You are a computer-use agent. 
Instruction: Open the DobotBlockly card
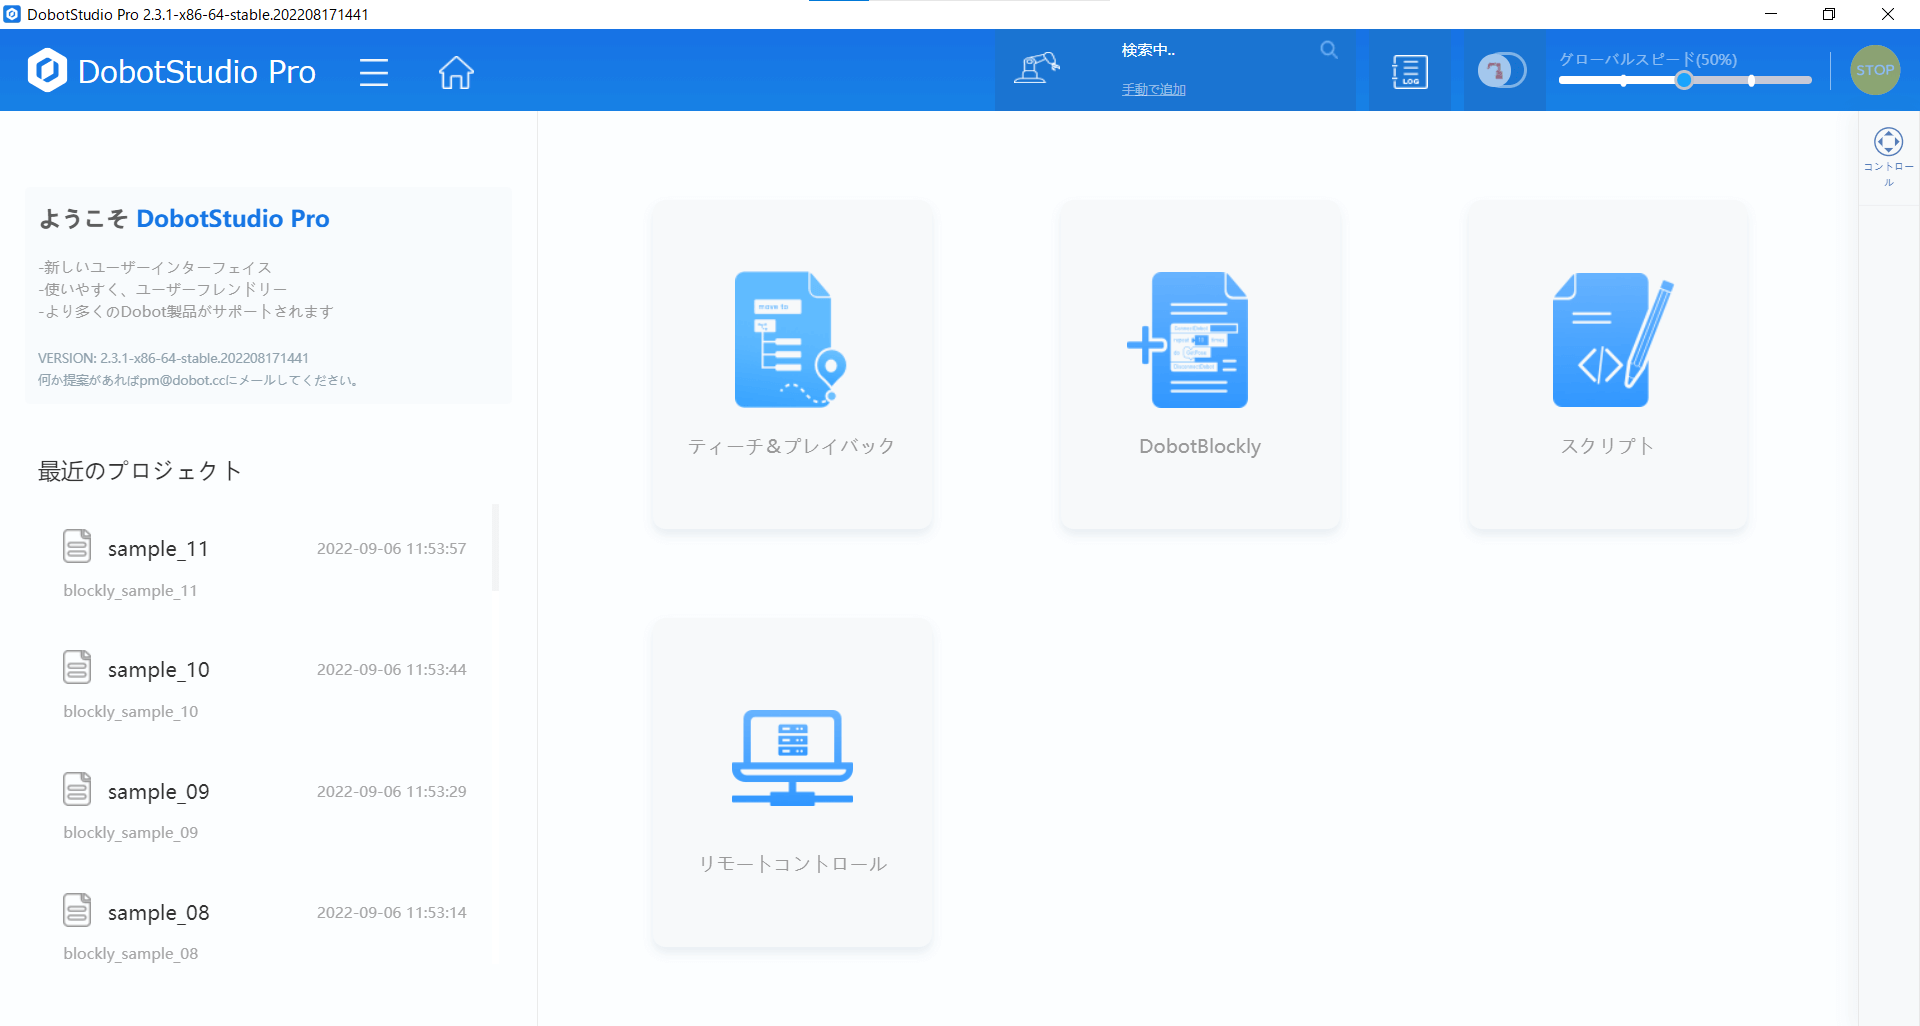[1200, 365]
